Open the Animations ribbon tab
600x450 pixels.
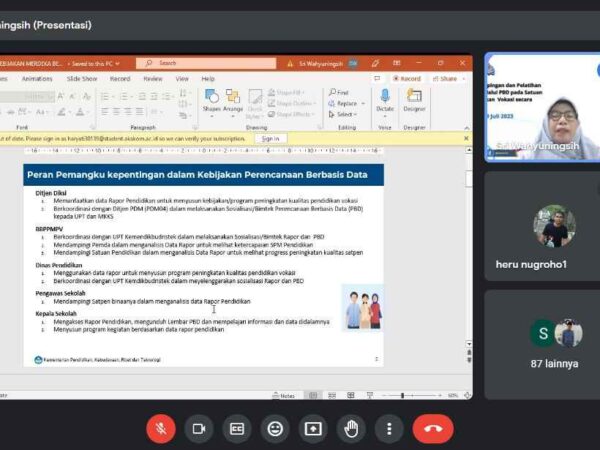click(37, 78)
